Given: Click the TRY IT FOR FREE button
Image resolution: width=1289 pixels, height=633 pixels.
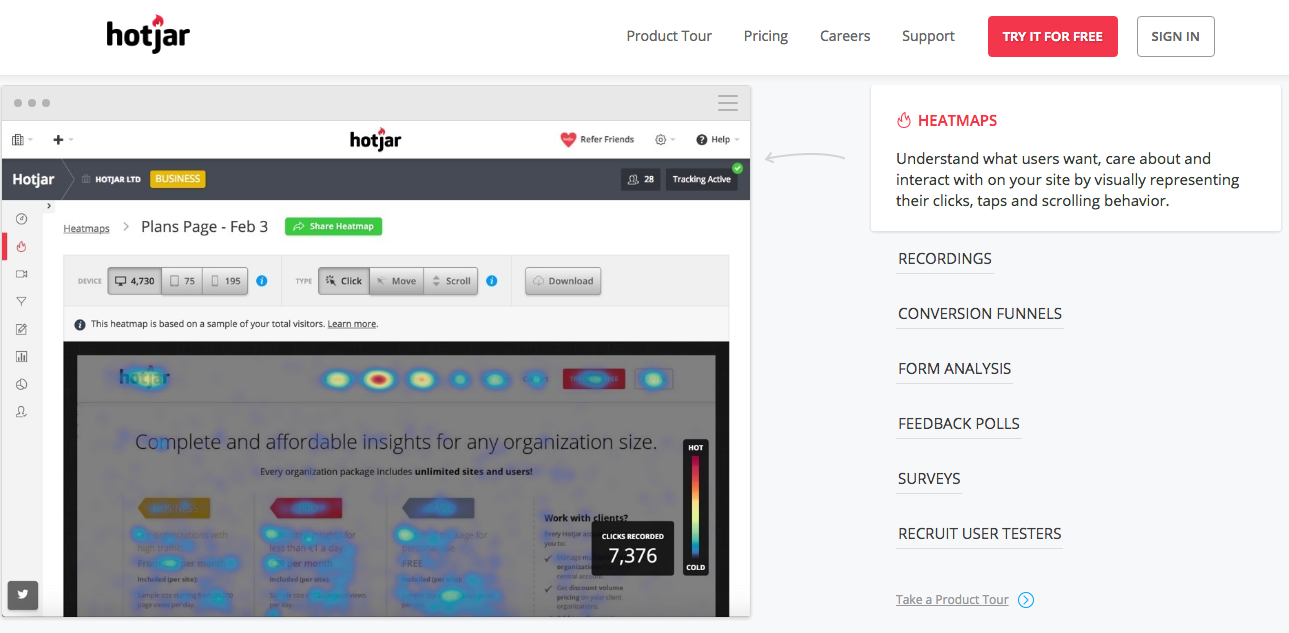Looking at the screenshot, I should (1053, 36).
